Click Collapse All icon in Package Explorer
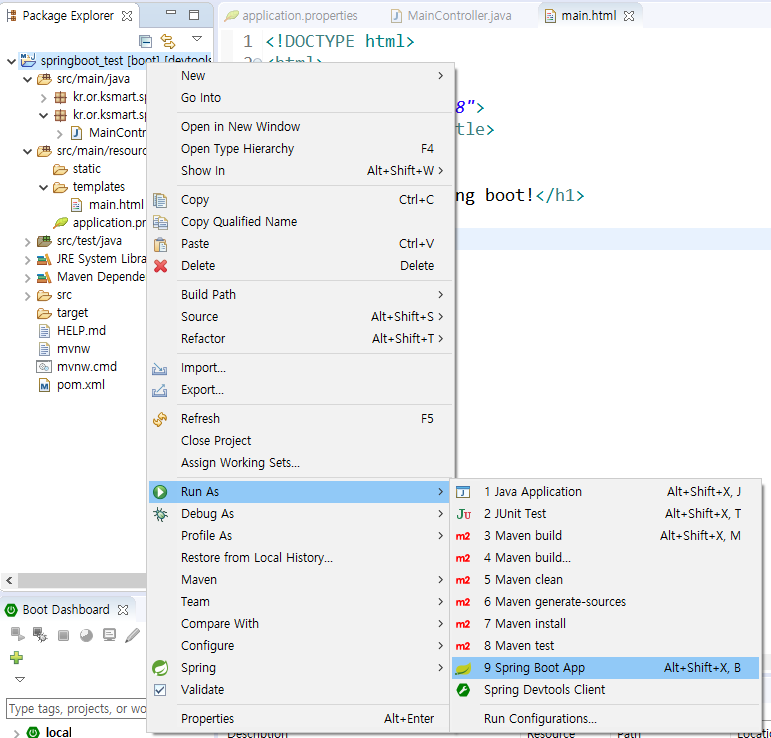 pos(146,41)
